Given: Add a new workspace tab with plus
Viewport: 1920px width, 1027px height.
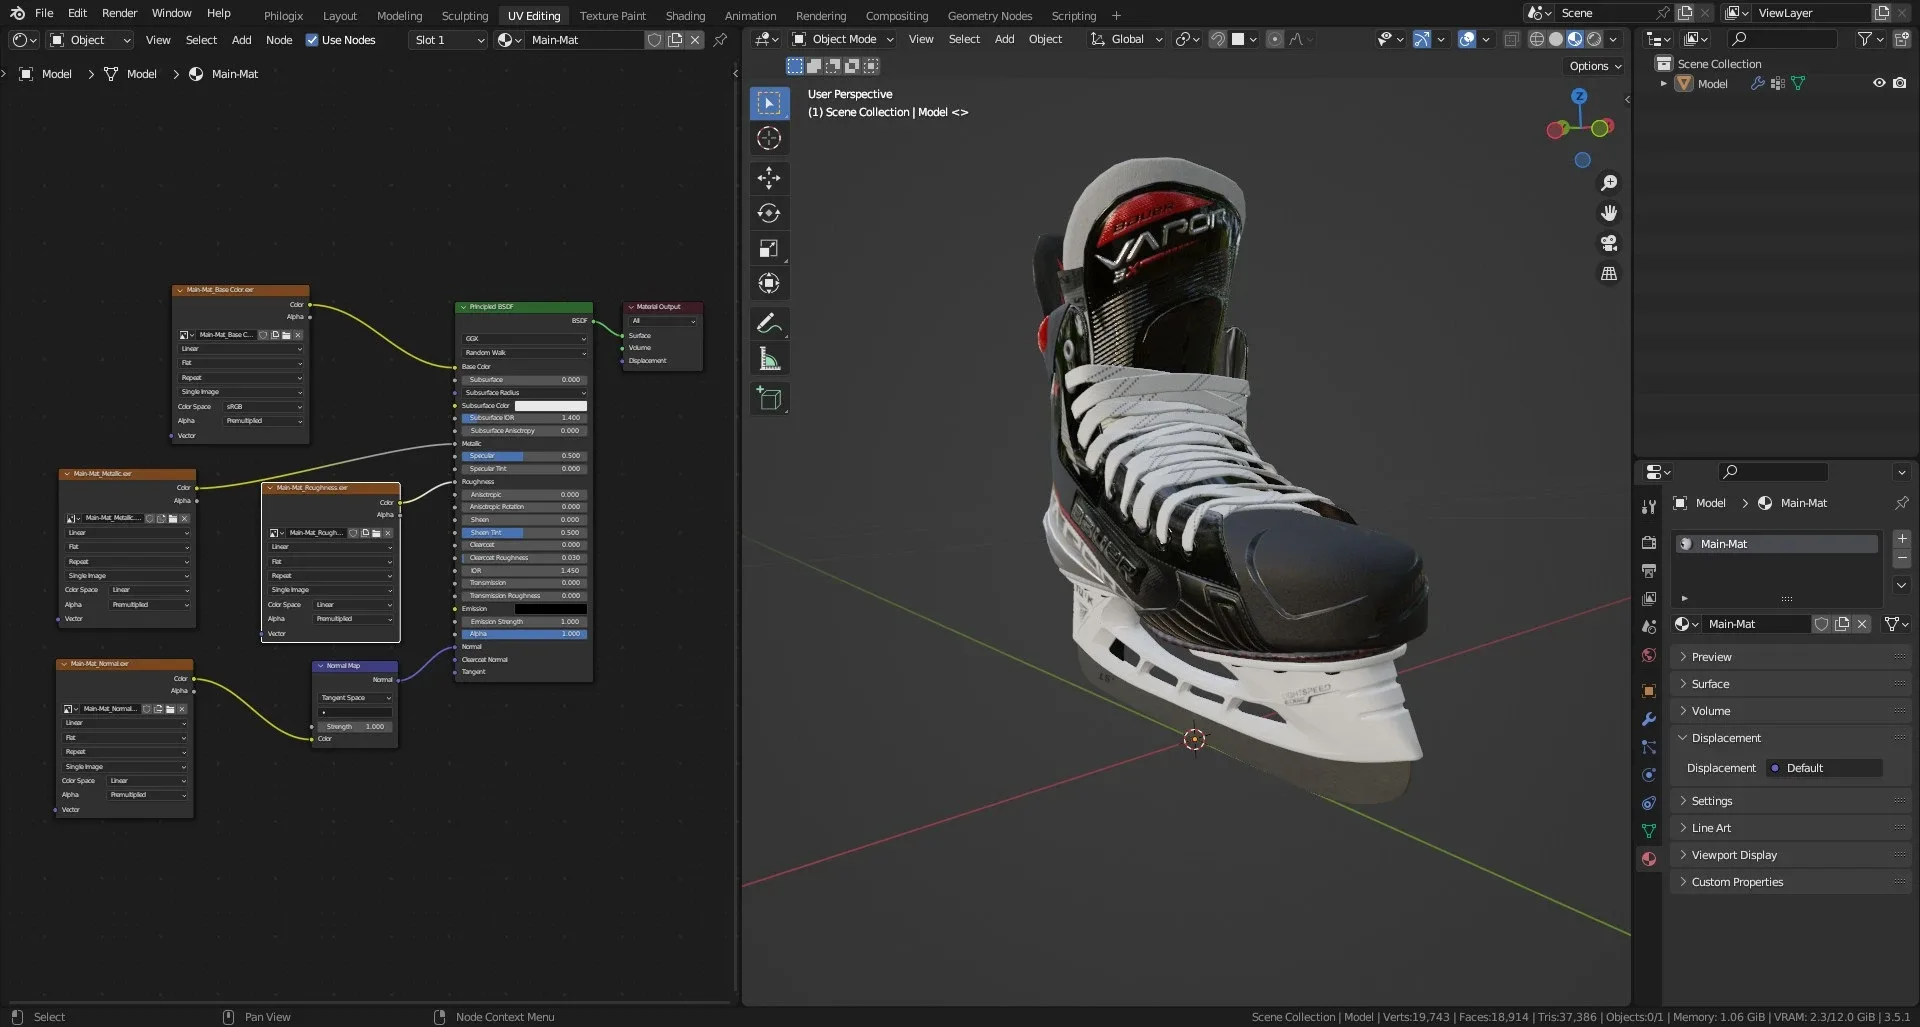Looking at the screenshot, I should click(x=1116, y=15).
